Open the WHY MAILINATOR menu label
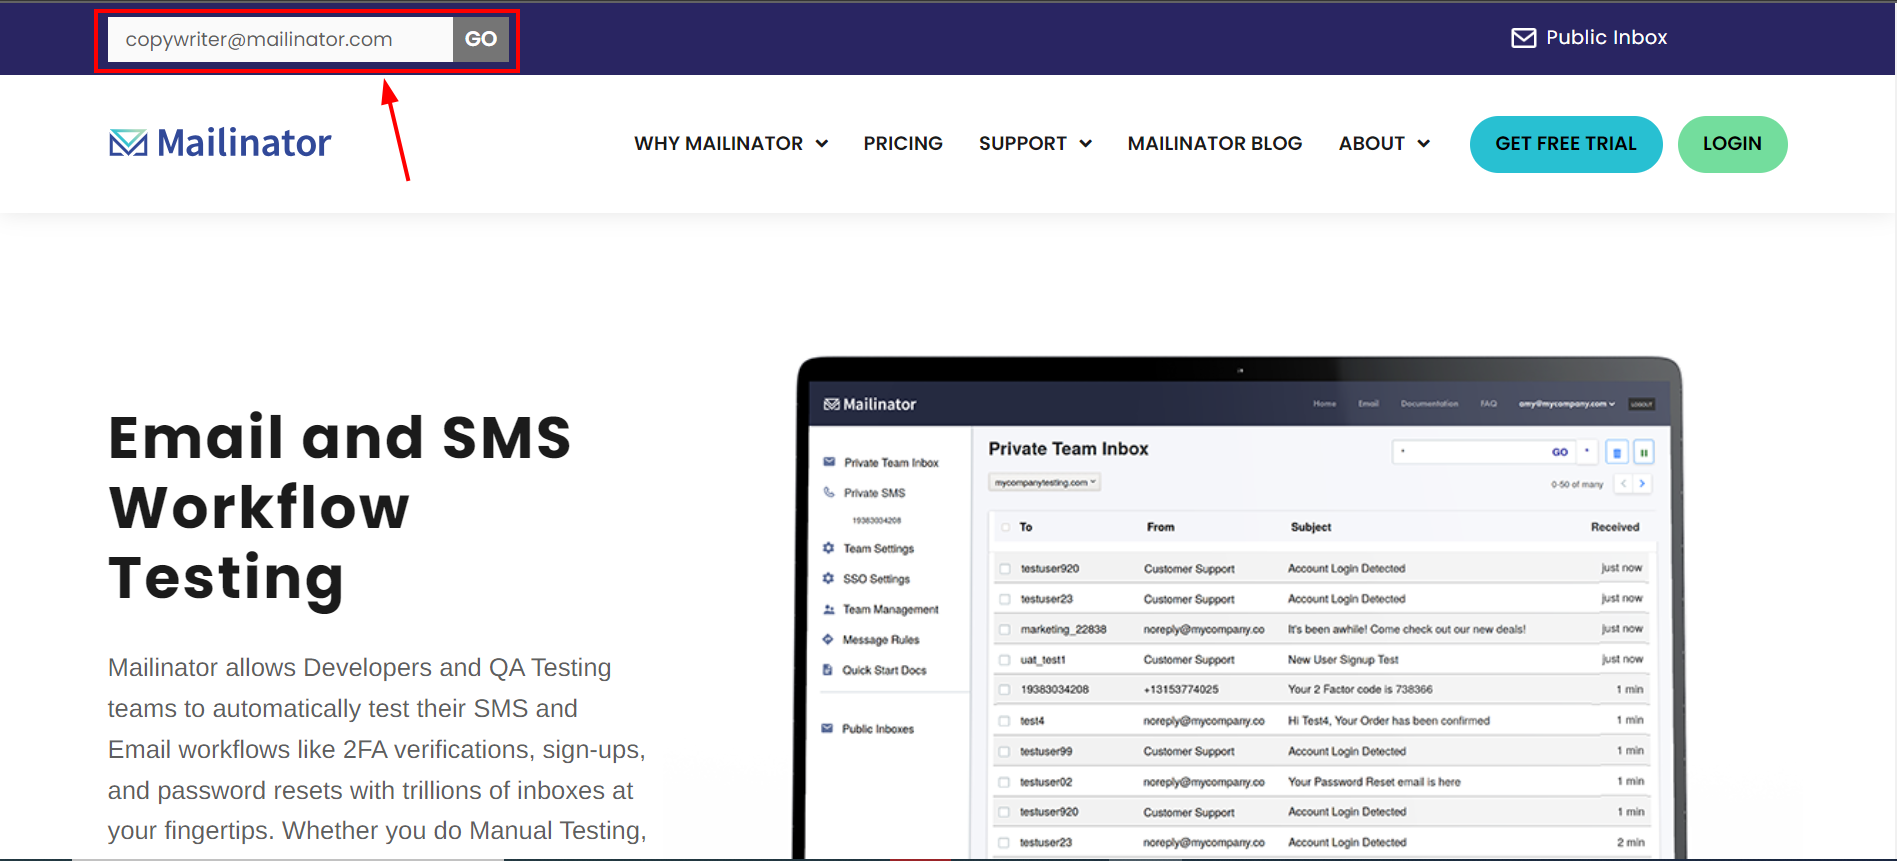This screenshot has height=861, width=1897. (718, 144)
